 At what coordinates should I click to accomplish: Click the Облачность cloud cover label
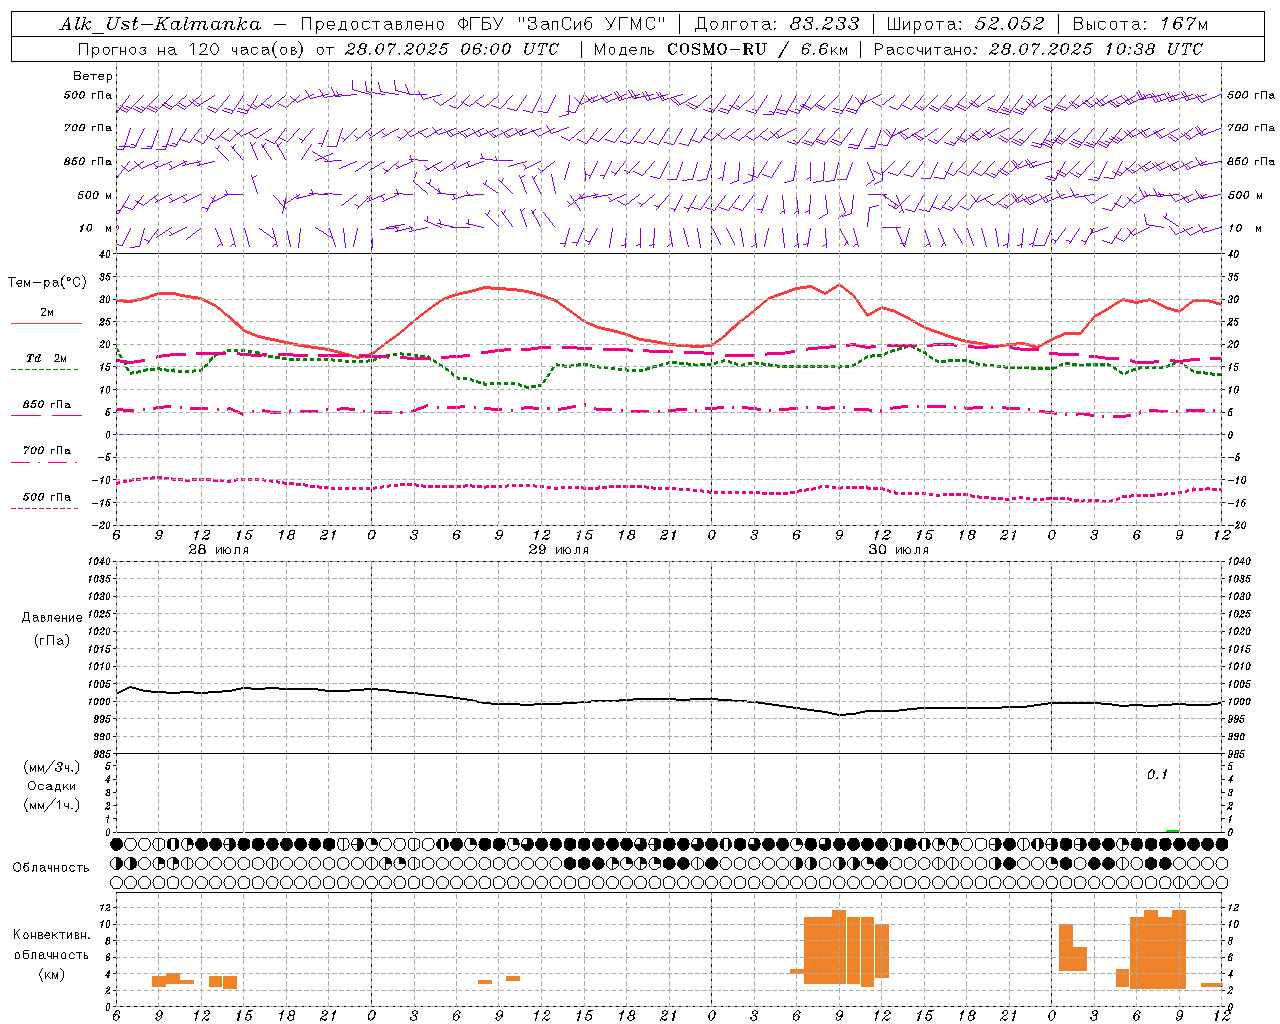tap(52, 867)
